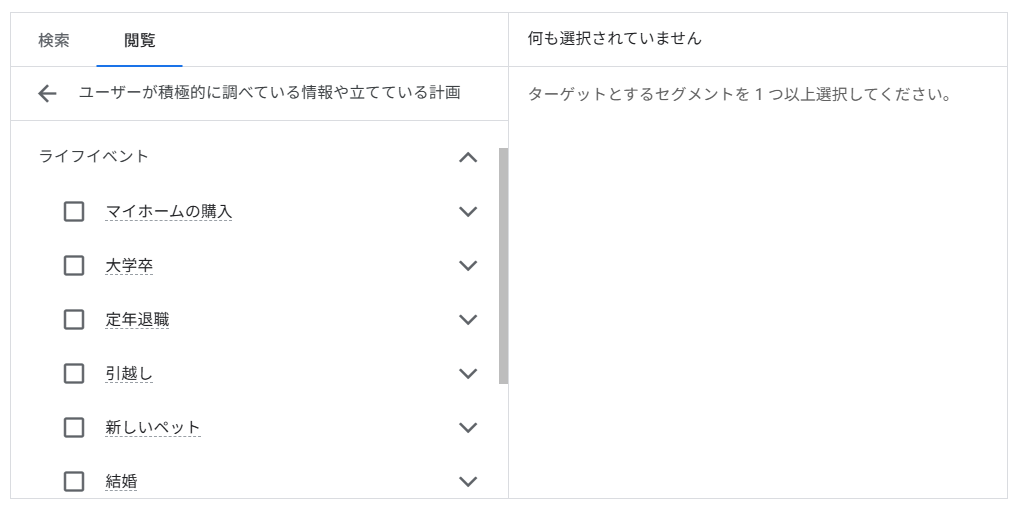Expand the 結婚 chevron
The image size is (1022, 517).
tap(468, 482)
